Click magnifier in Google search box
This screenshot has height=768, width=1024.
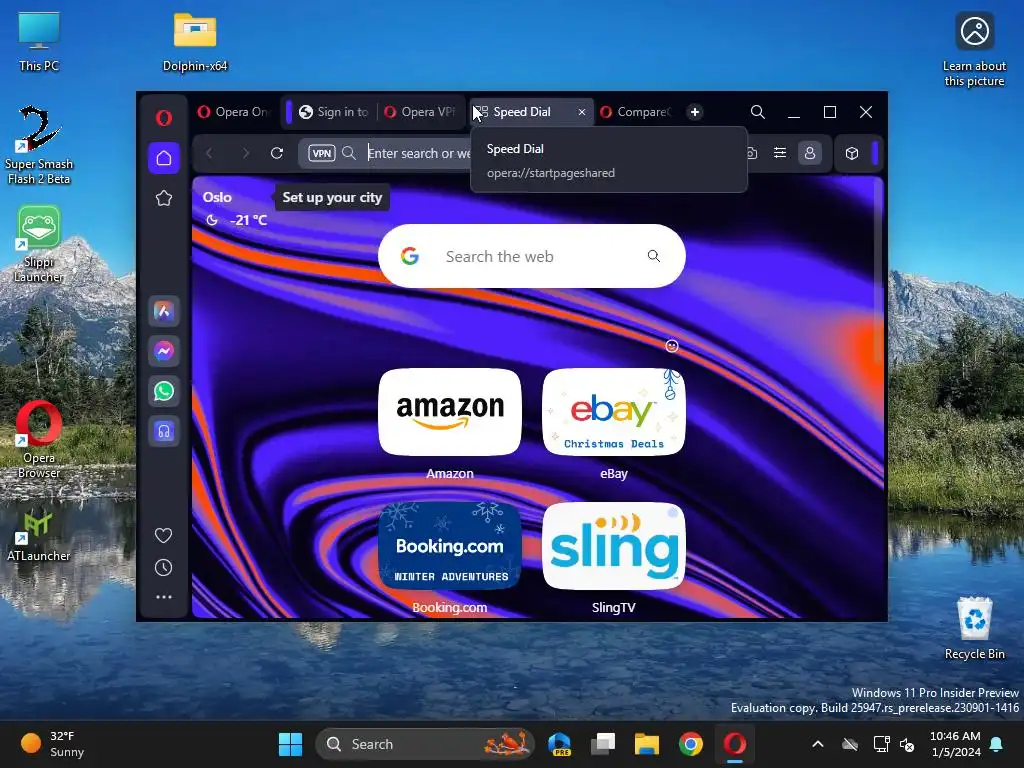(654, 256)
